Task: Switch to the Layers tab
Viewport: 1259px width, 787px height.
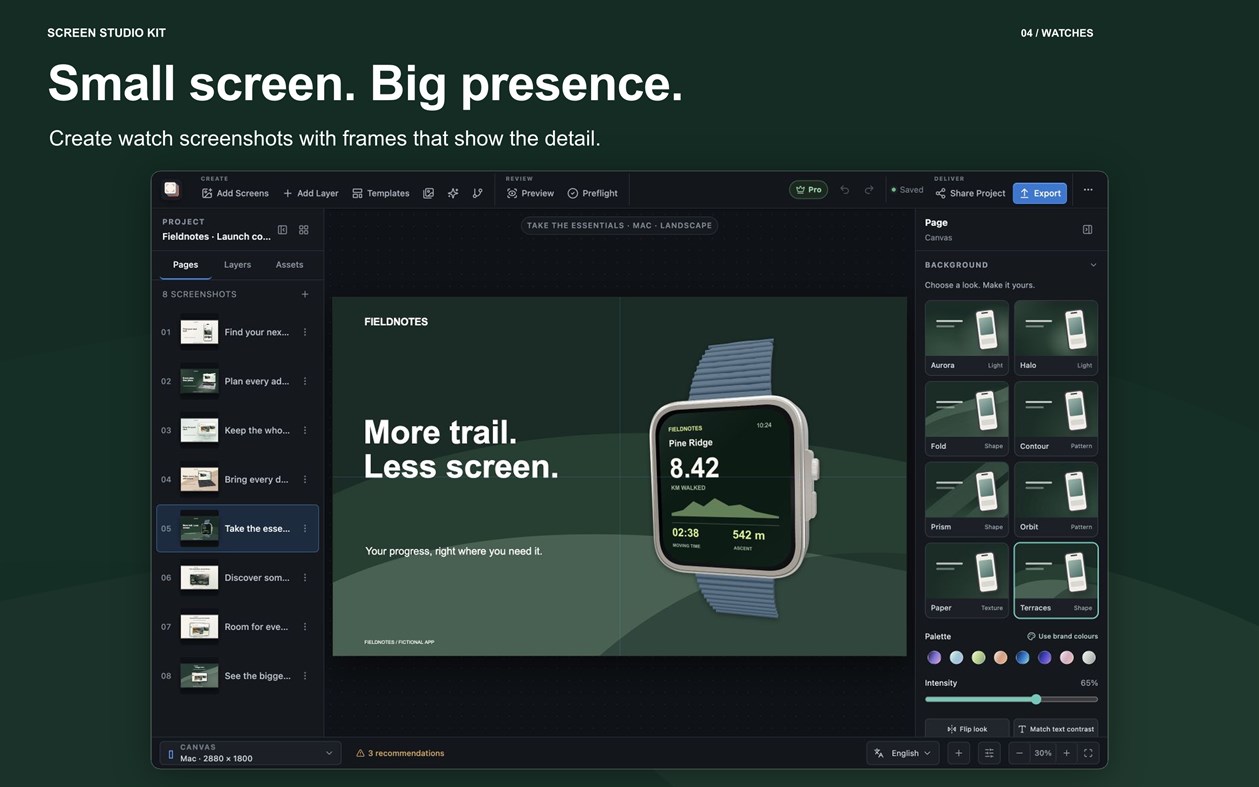Action: pos(237,265)
